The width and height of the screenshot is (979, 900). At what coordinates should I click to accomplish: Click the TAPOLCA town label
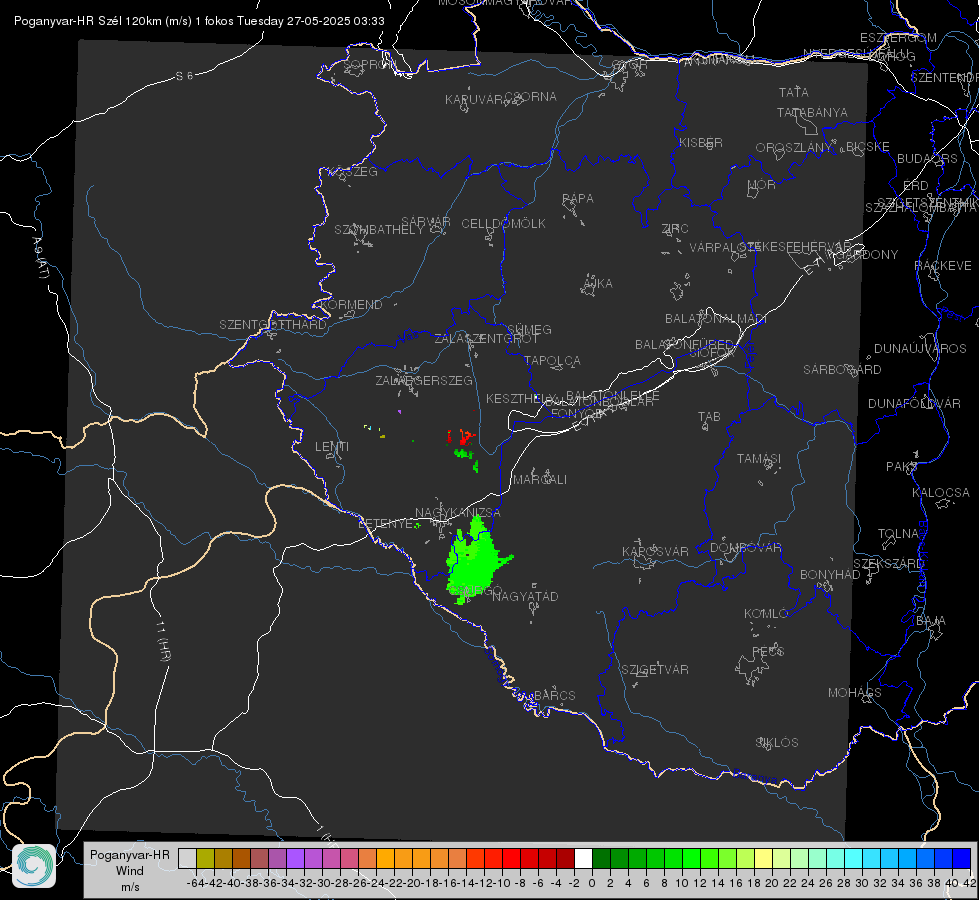click(x=553, y=360)
